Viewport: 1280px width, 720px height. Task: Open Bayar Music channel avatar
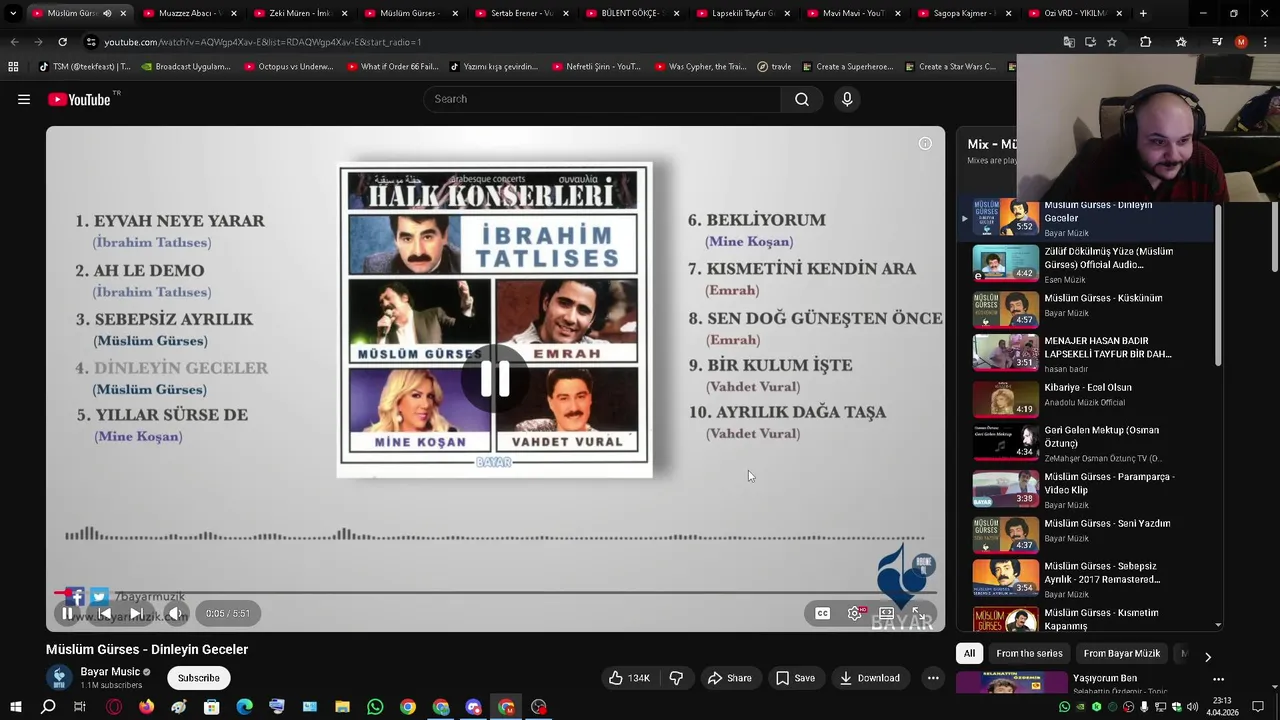coord(60,678)
